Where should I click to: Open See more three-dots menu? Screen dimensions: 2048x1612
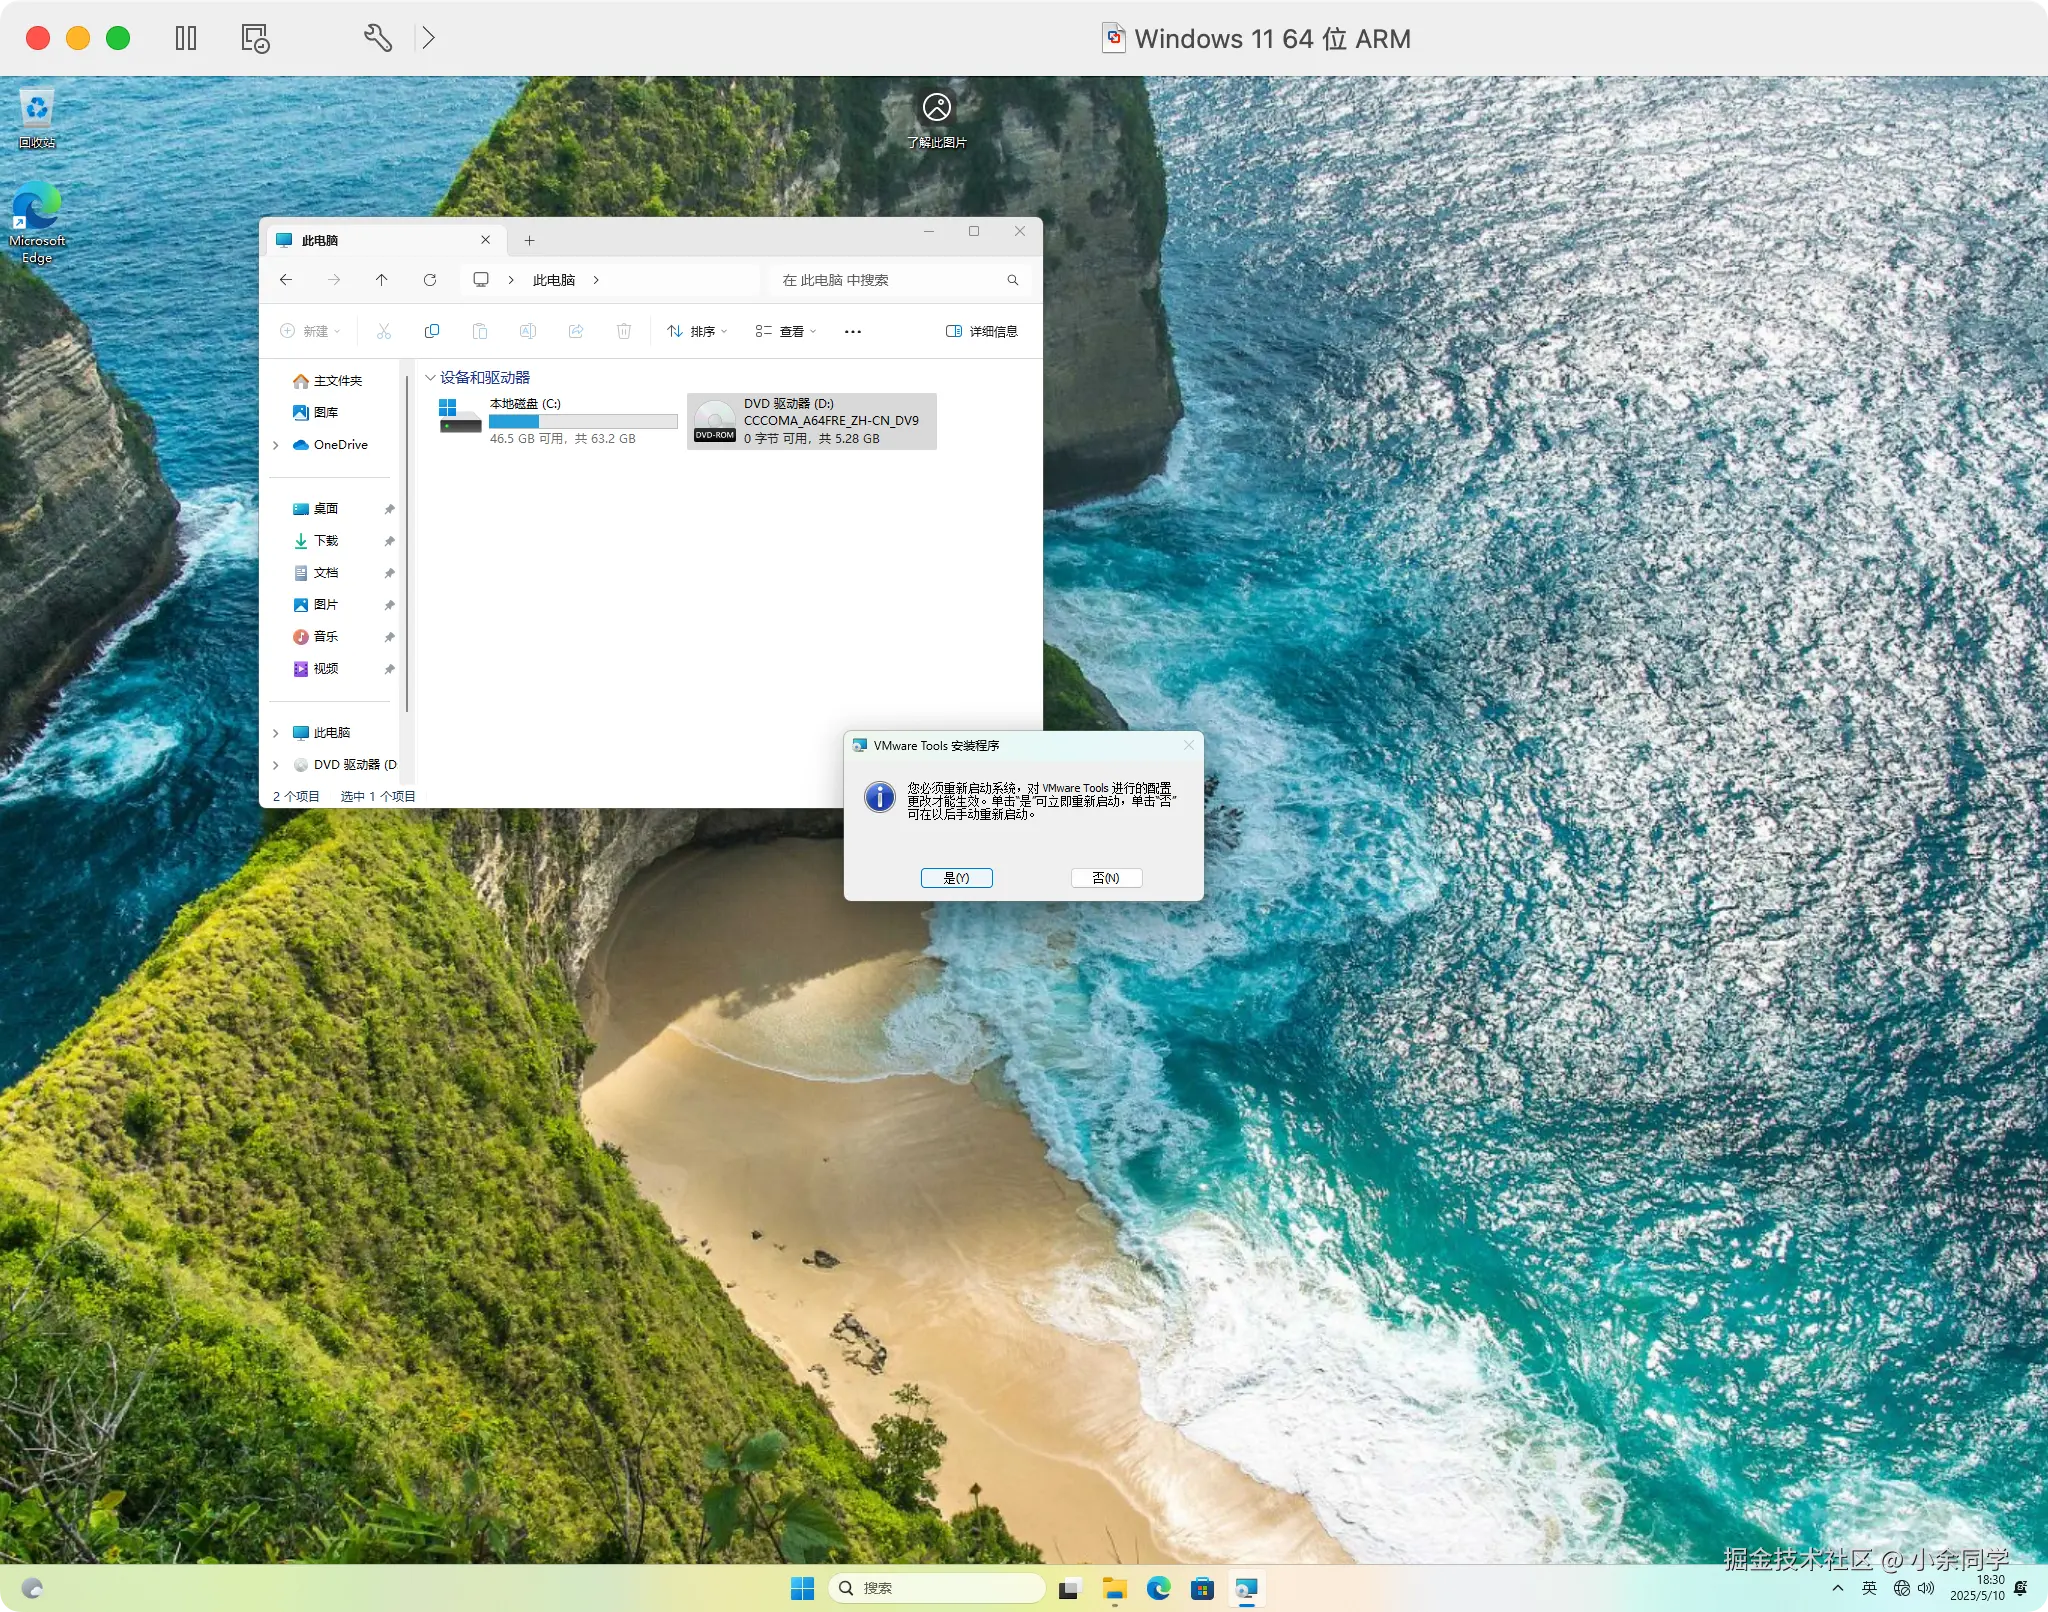tap(852, 331)
